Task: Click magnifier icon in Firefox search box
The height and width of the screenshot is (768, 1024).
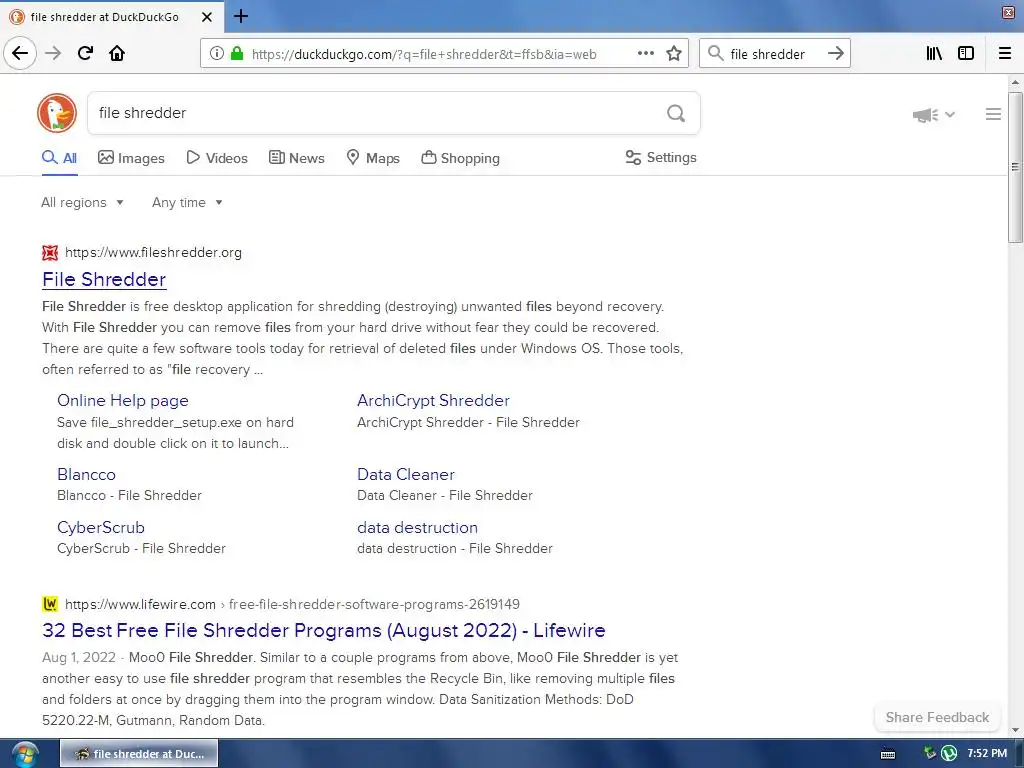Action: [x=715, y=53]
